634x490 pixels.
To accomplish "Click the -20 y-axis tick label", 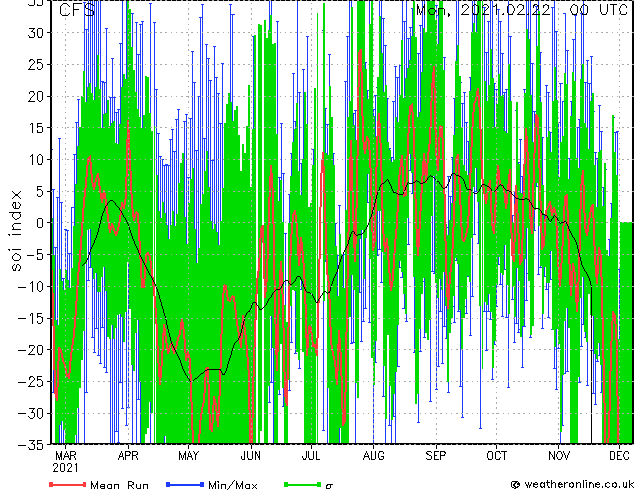I will pos(31,350).
